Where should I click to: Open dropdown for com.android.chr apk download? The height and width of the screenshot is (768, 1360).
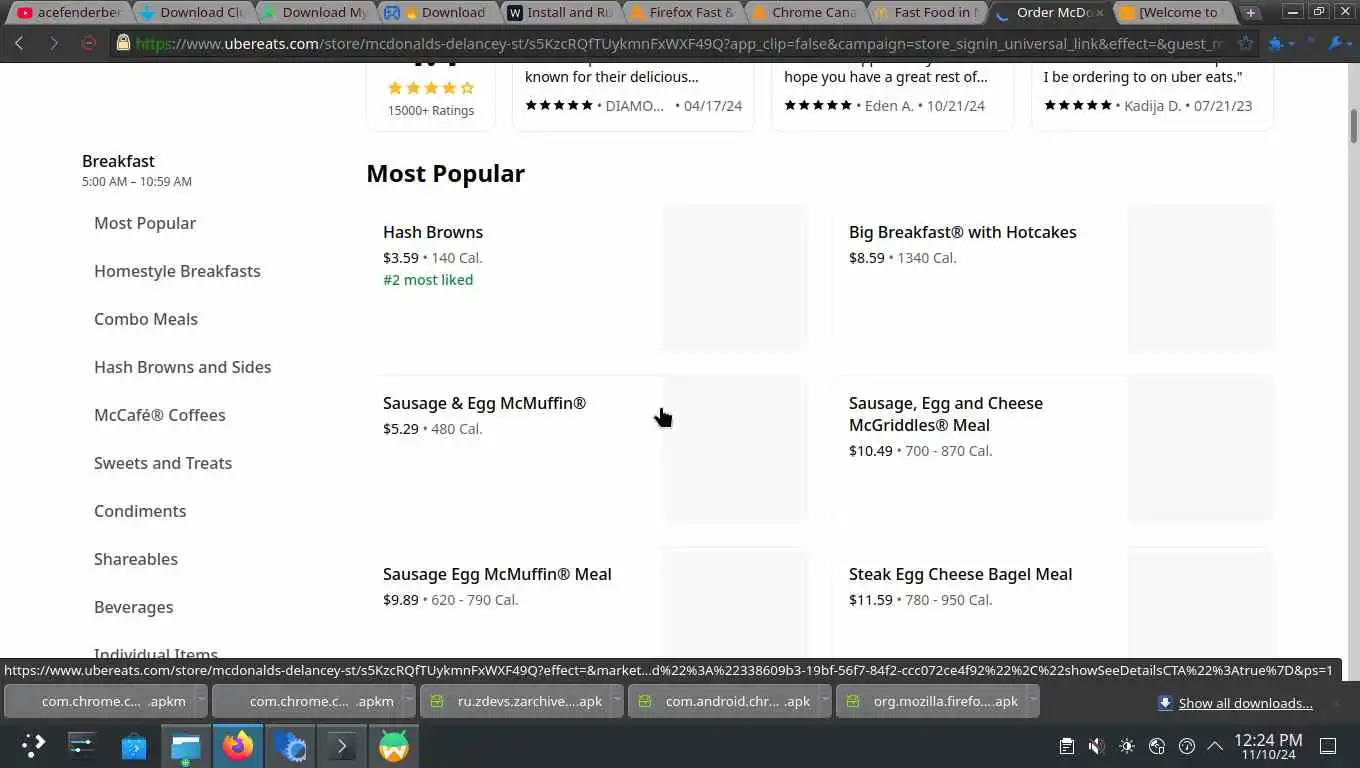tap(824, 701)
